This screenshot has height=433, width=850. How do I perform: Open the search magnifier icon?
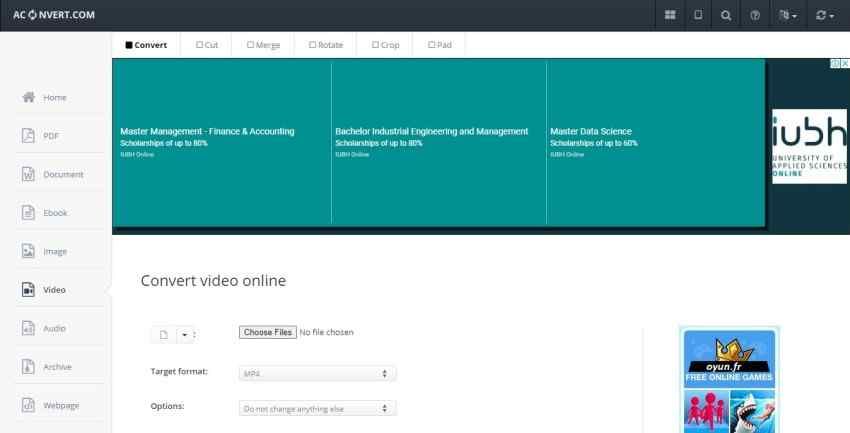coord(726,16)
